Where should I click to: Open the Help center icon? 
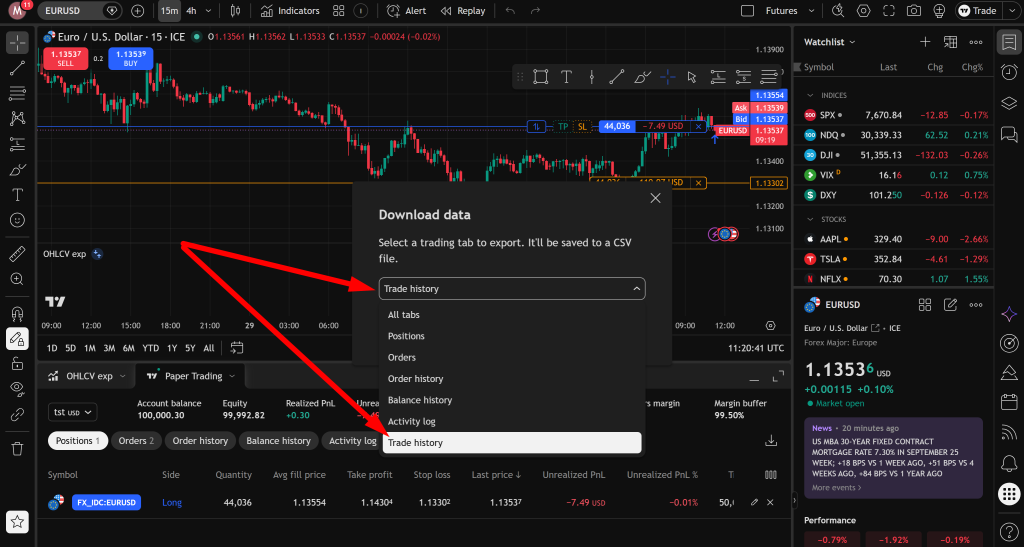[x=1009, y=531]
